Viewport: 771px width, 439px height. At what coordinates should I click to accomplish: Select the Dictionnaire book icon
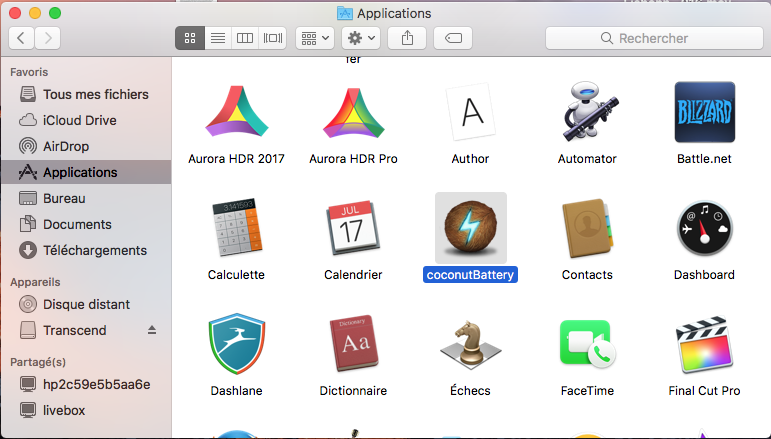354,344
